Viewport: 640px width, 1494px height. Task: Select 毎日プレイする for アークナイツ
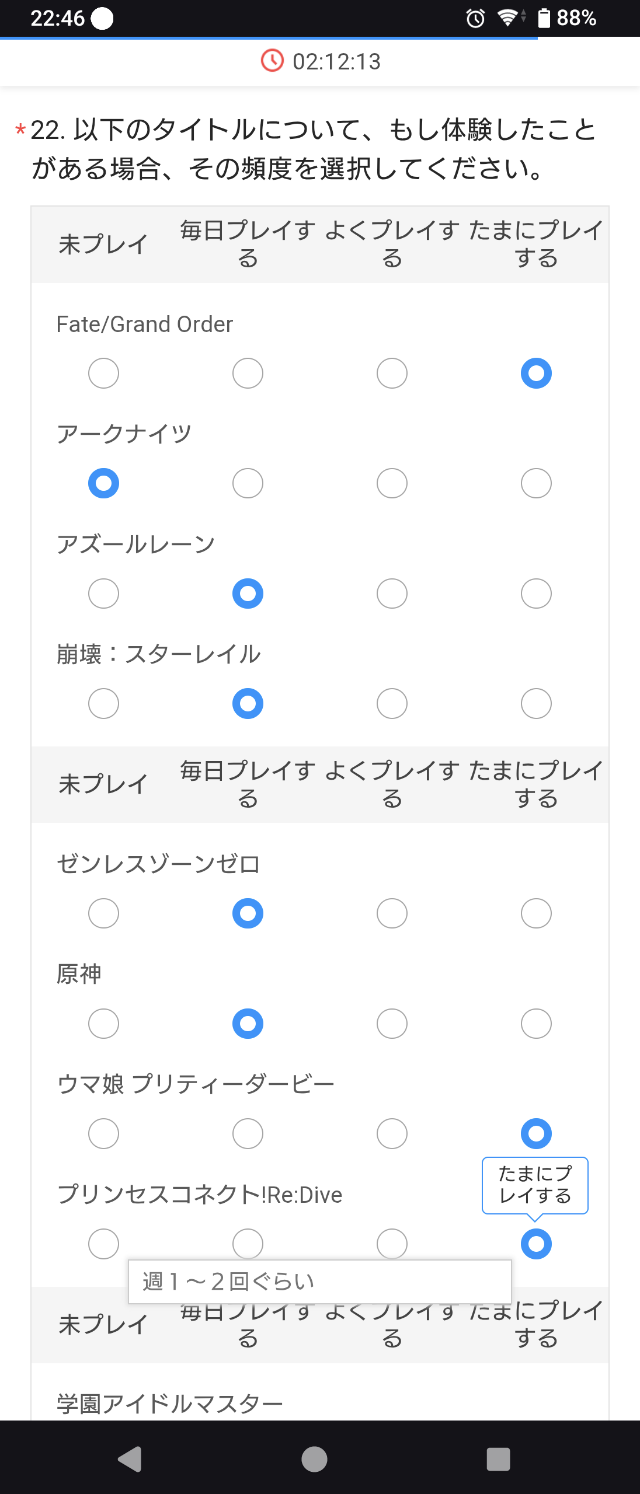[247, 484]
